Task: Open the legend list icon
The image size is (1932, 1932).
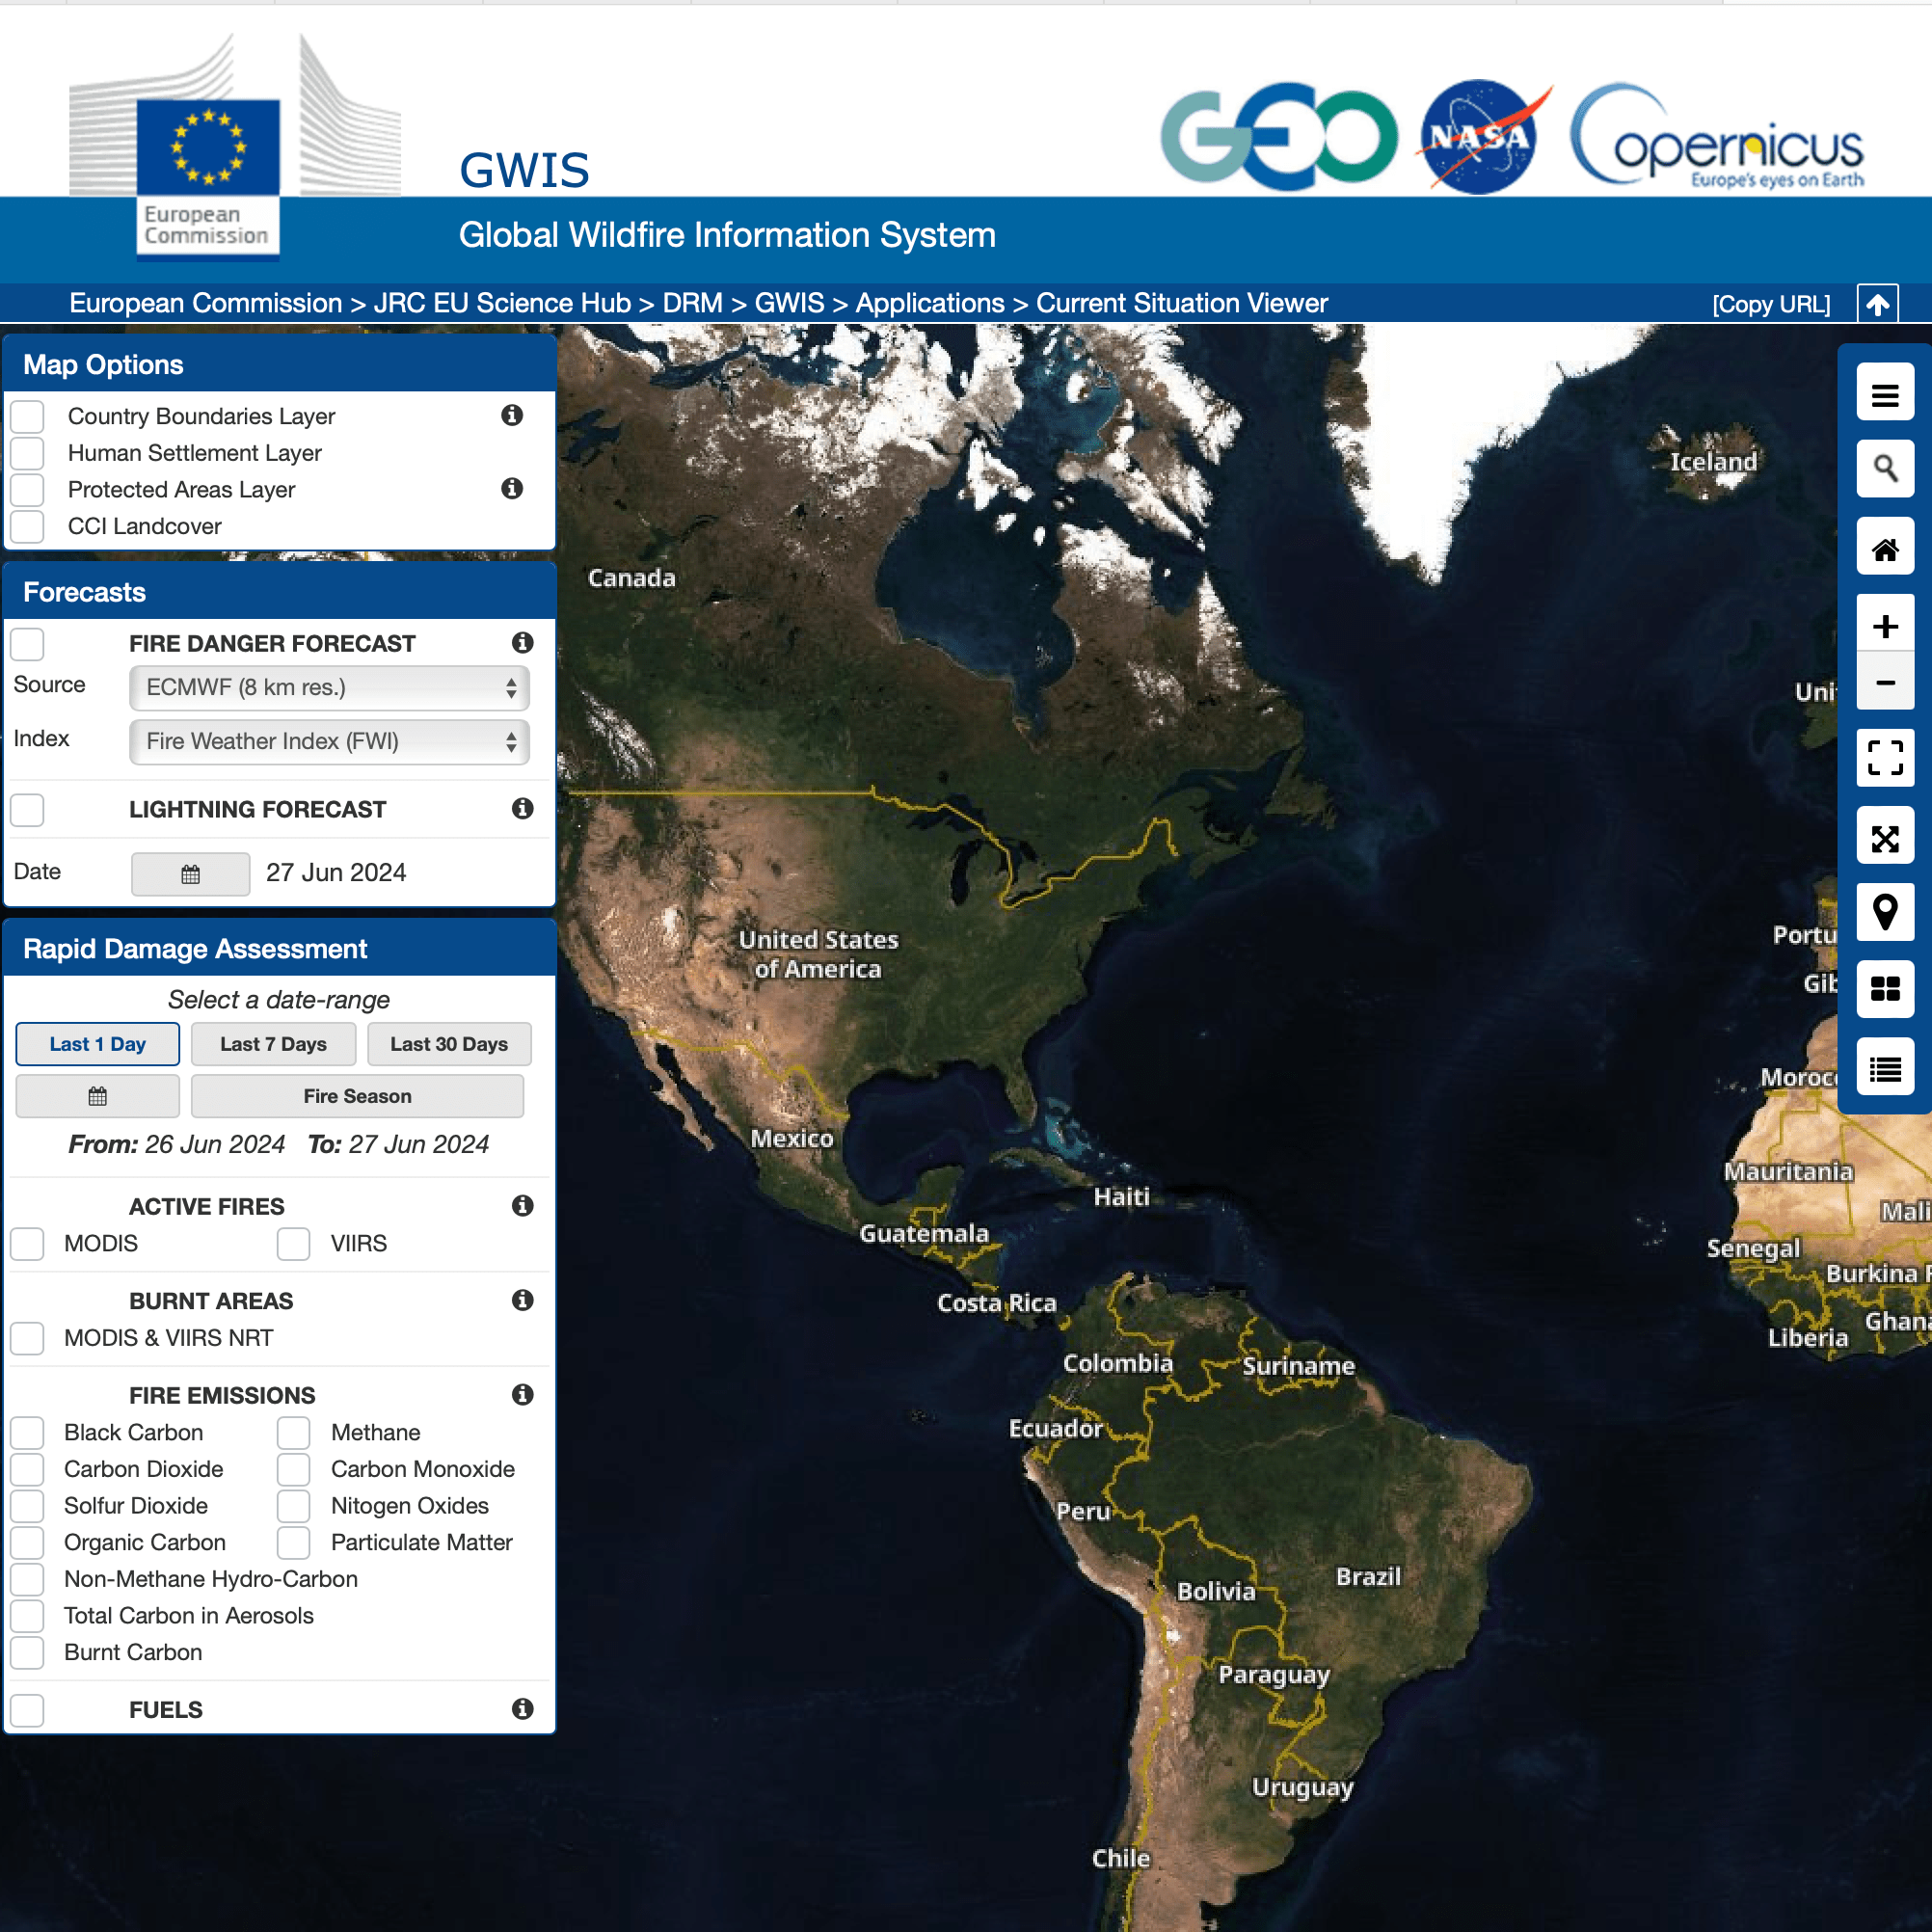Action: tap(1884, 1068)
